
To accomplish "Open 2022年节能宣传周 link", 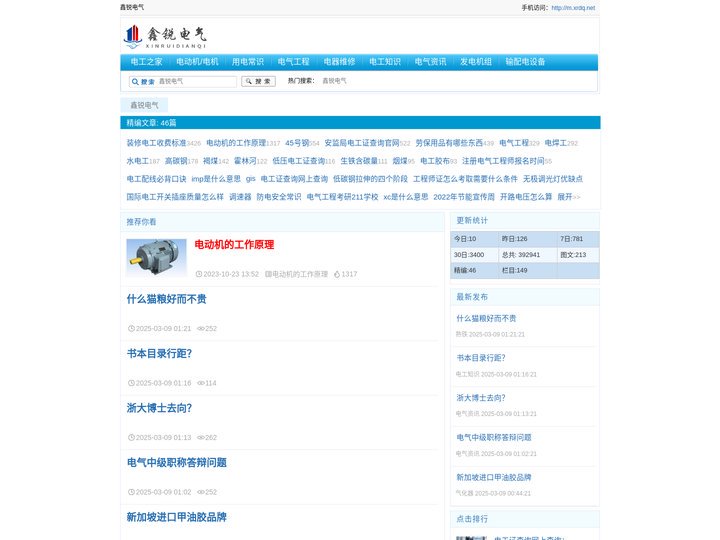I will point(464,197).
